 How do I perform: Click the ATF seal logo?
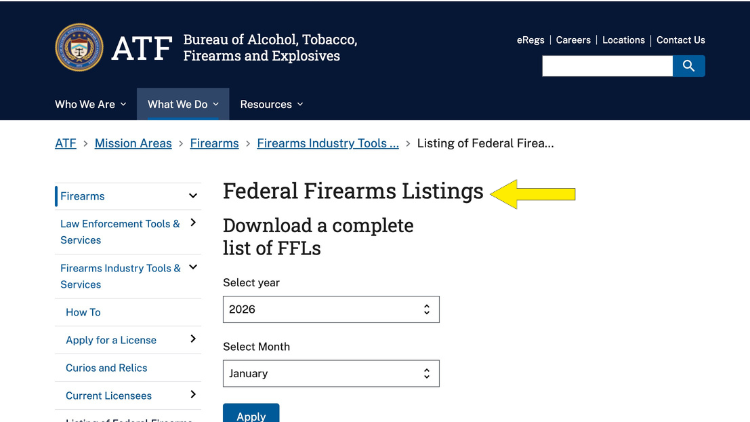coord(79,47)
